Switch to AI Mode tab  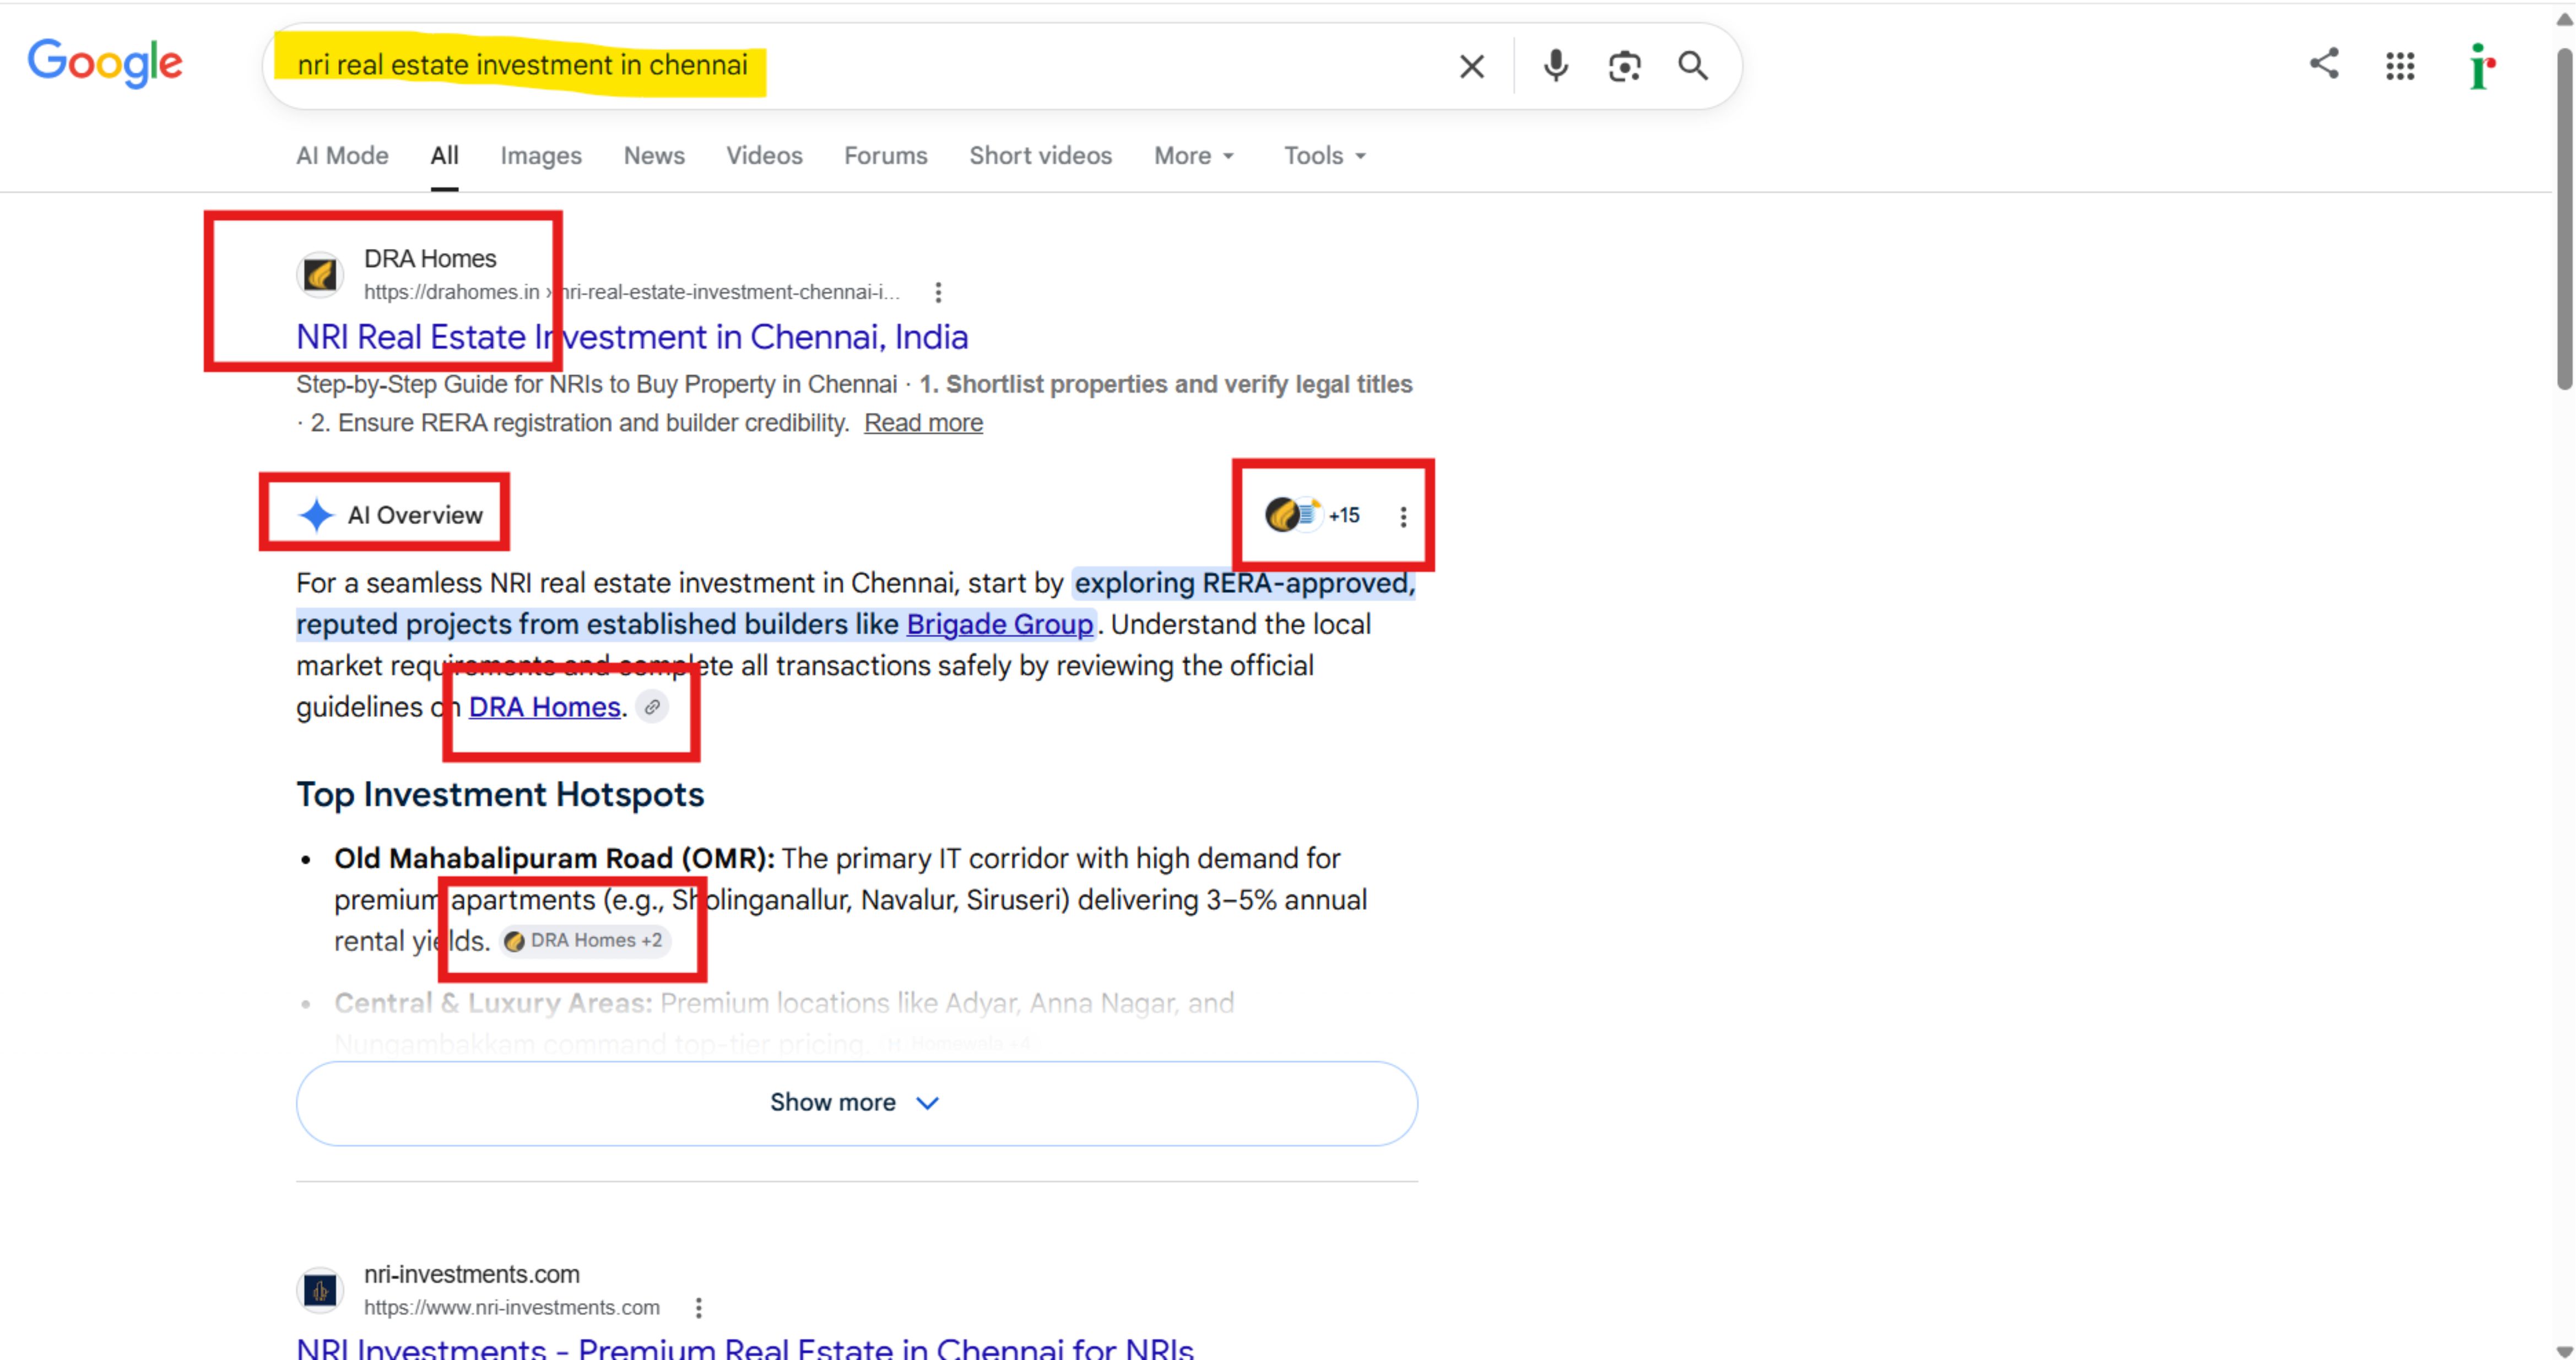tap(342, 156)
